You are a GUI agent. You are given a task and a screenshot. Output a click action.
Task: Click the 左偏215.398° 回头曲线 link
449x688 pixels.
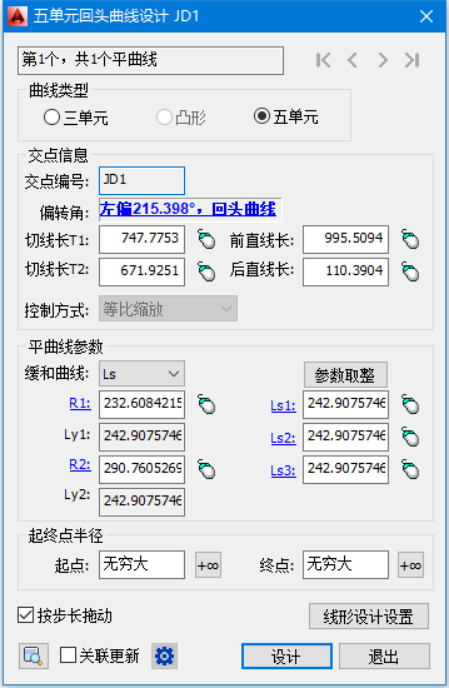(x=188, y=209)
